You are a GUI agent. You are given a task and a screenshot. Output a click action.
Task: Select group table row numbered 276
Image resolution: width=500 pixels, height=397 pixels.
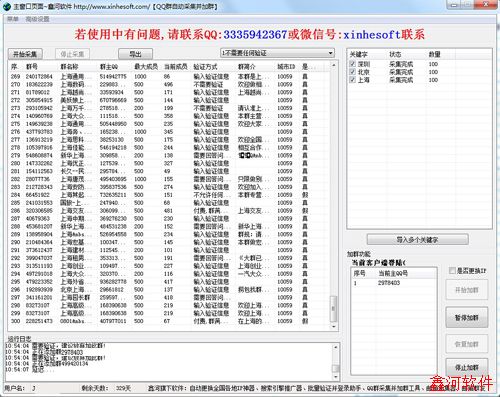tap(169, 132)
